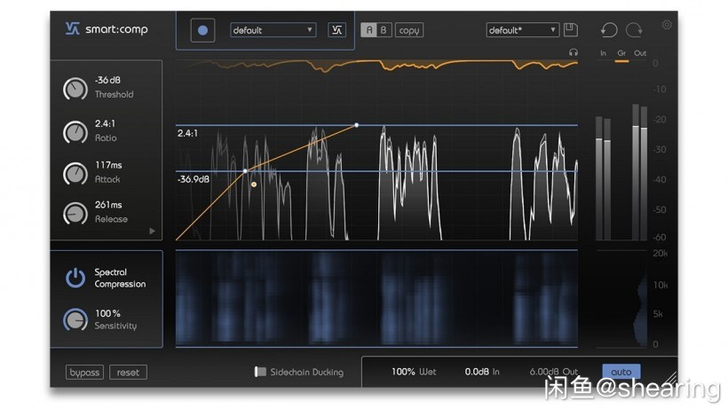Select the Gr meter tab
Screen dimensions: 728x409
[x=622, y=53]
